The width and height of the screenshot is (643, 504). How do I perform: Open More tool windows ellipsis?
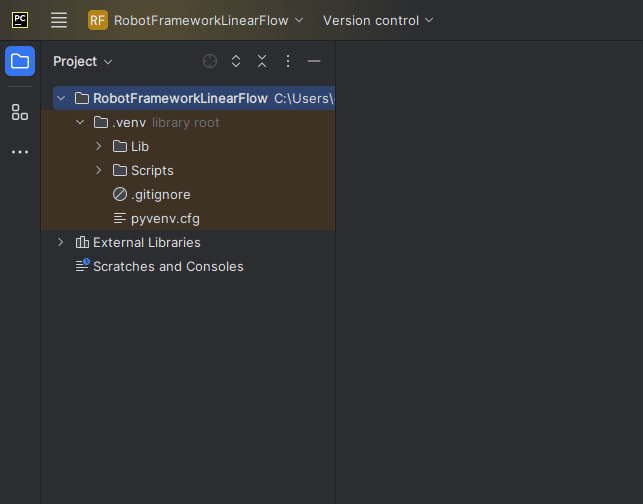tap(20, 152)
